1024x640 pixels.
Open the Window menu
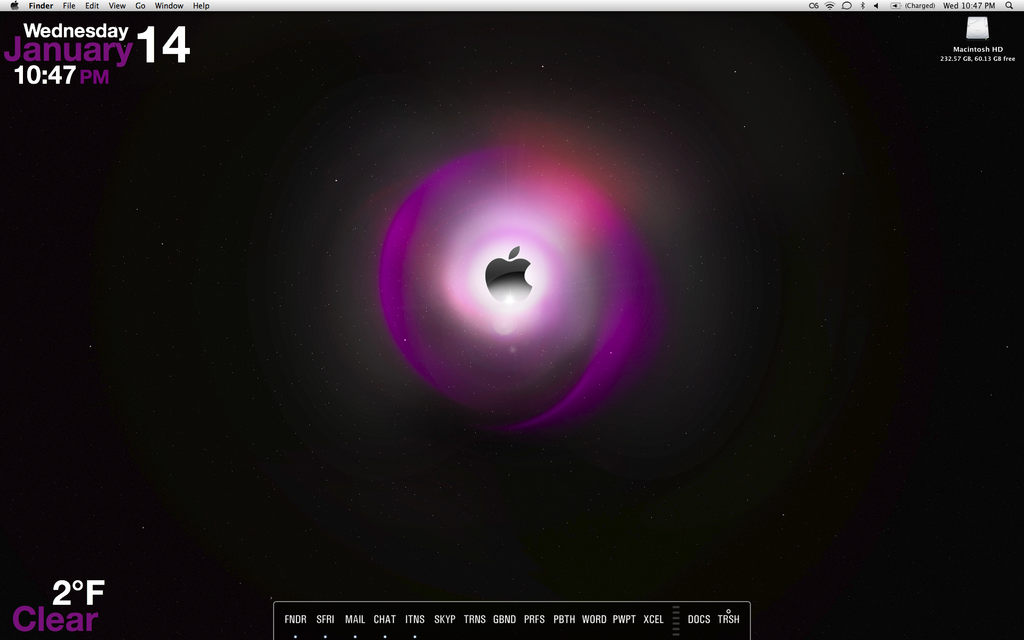[x=168, y=5]
